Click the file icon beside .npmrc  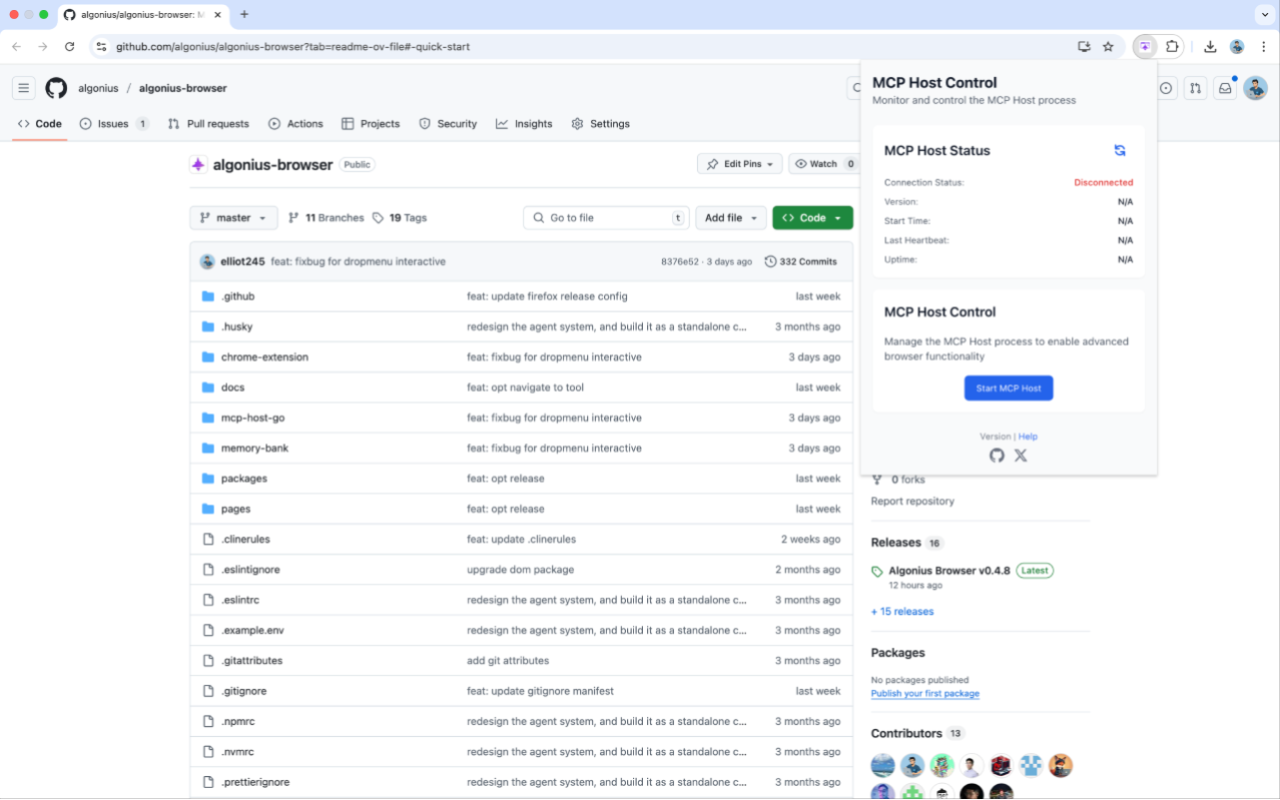(208, 721)
